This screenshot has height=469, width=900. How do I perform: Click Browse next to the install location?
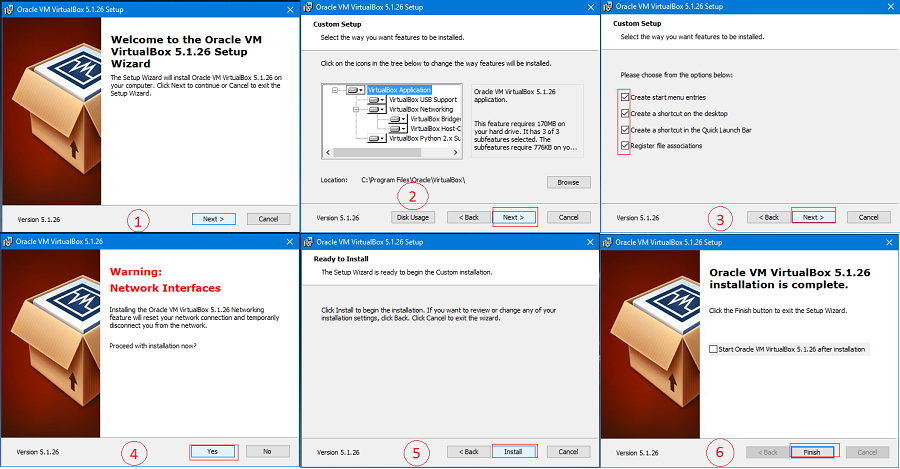pyautogui.click(x=568, y=183)
